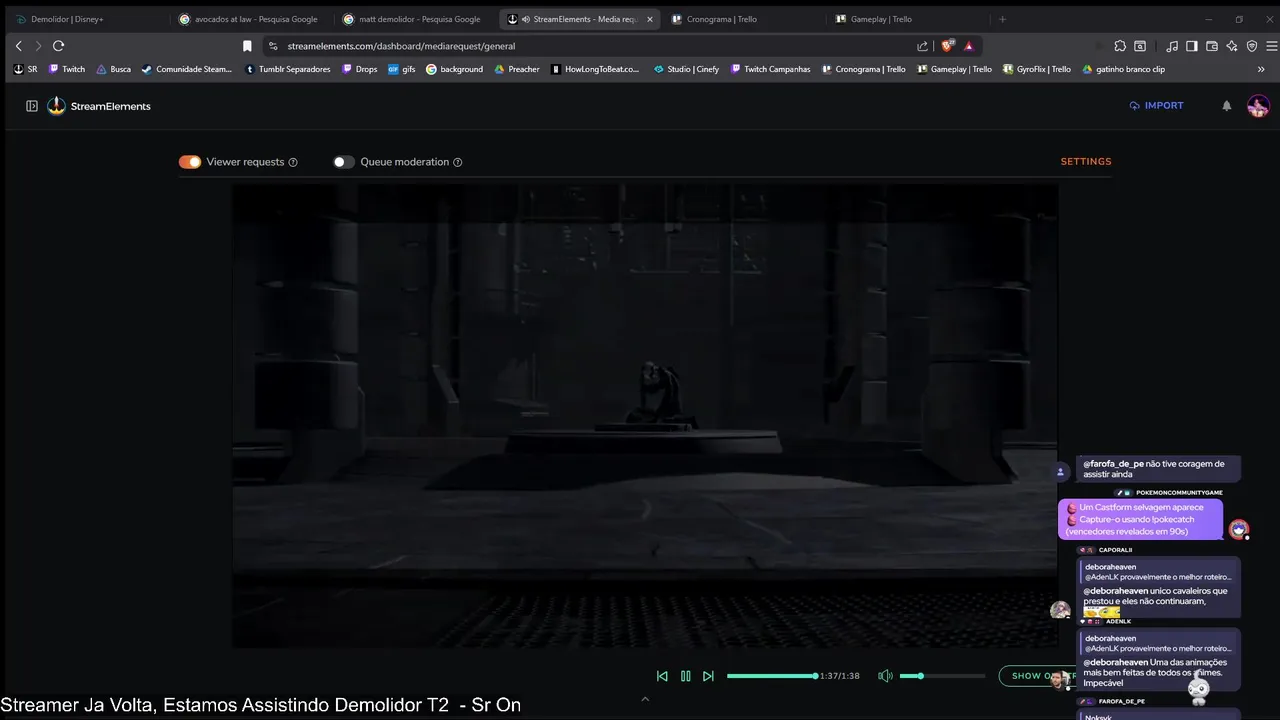Open the gifs bookmark

tap(401, 69)
